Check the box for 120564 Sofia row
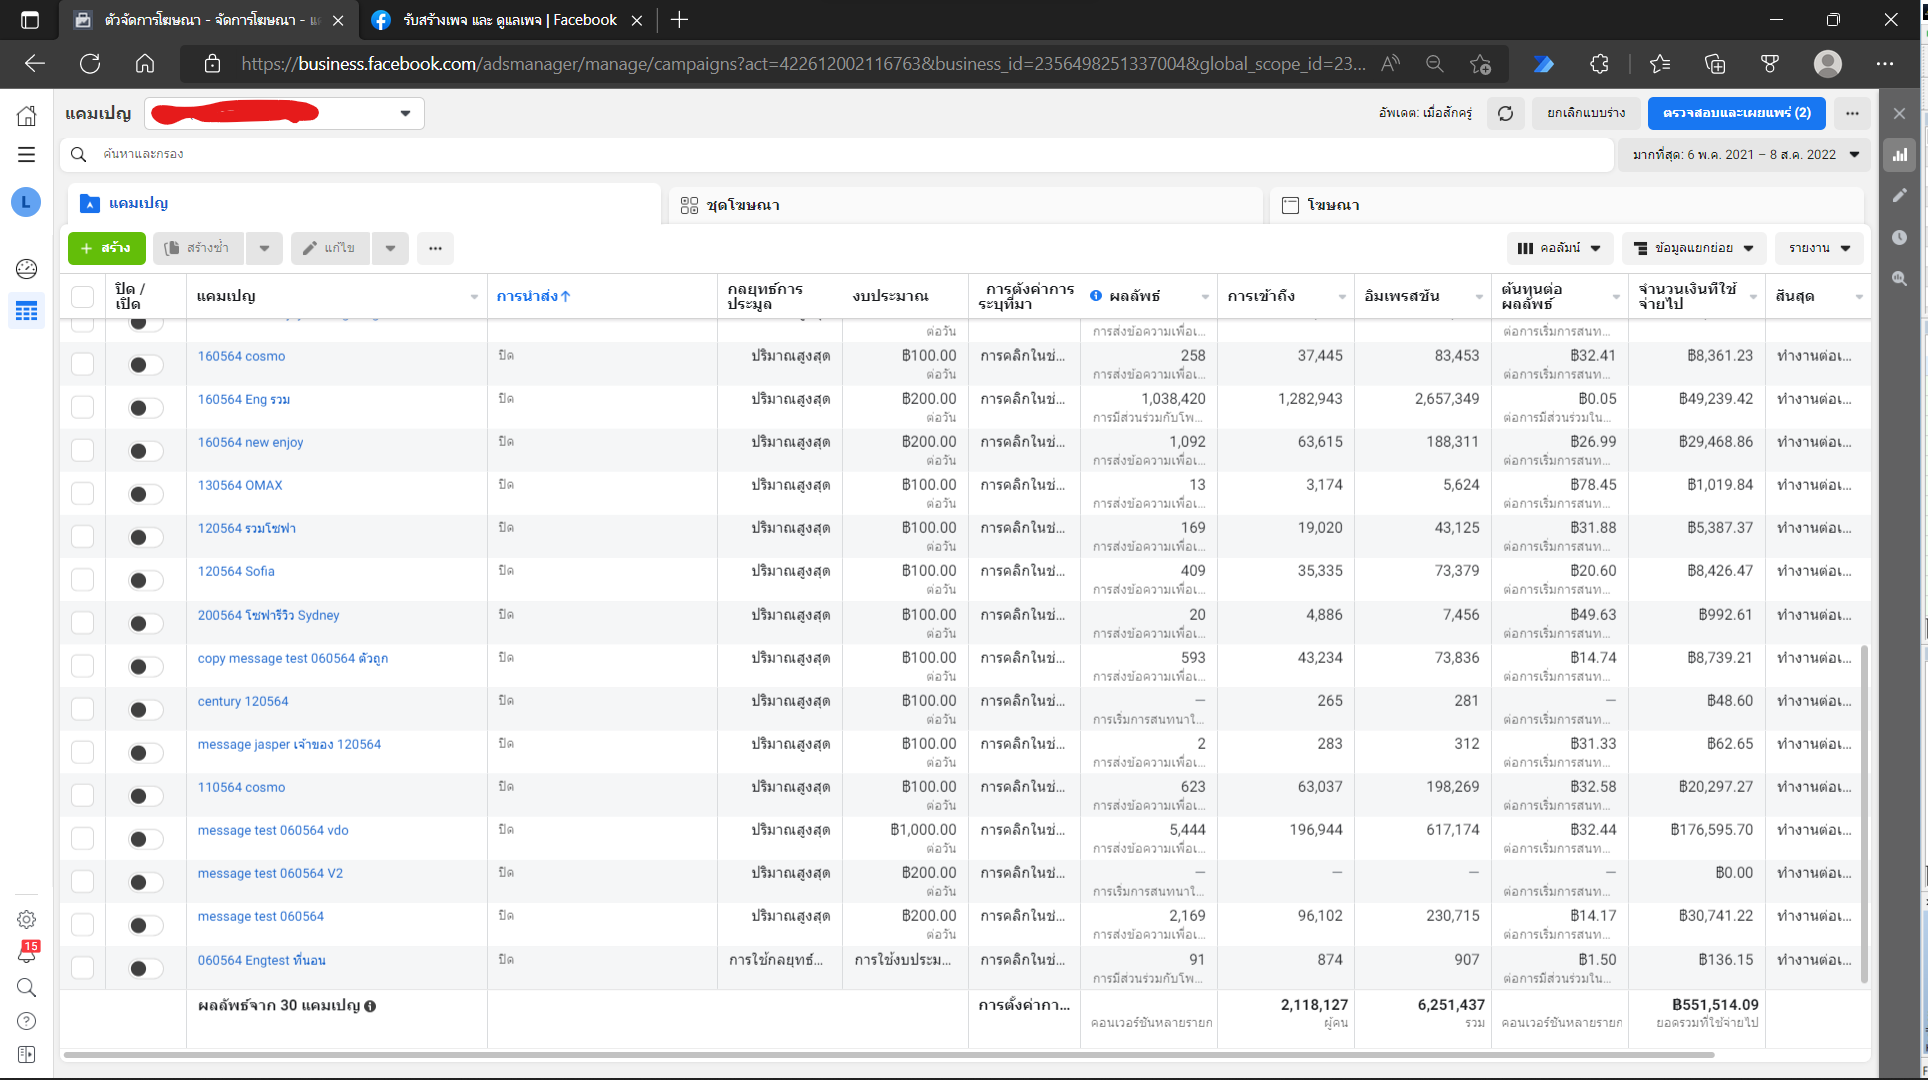Screen dimensions: 1928x1080 (82, 580)
